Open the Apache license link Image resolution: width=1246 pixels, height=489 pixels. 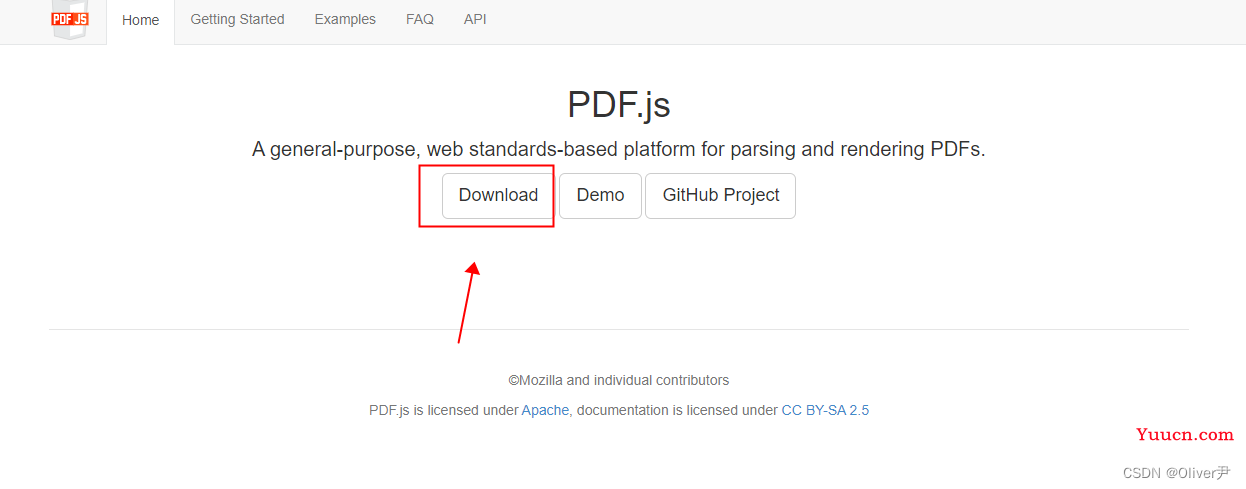point(545,410)
